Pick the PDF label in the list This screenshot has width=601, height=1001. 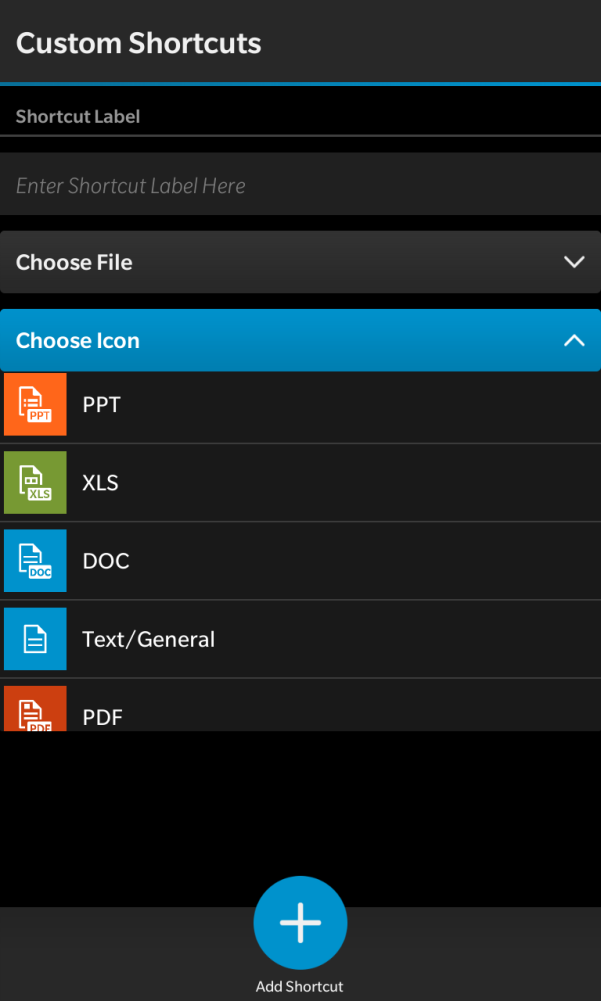[x=102, y=716]
